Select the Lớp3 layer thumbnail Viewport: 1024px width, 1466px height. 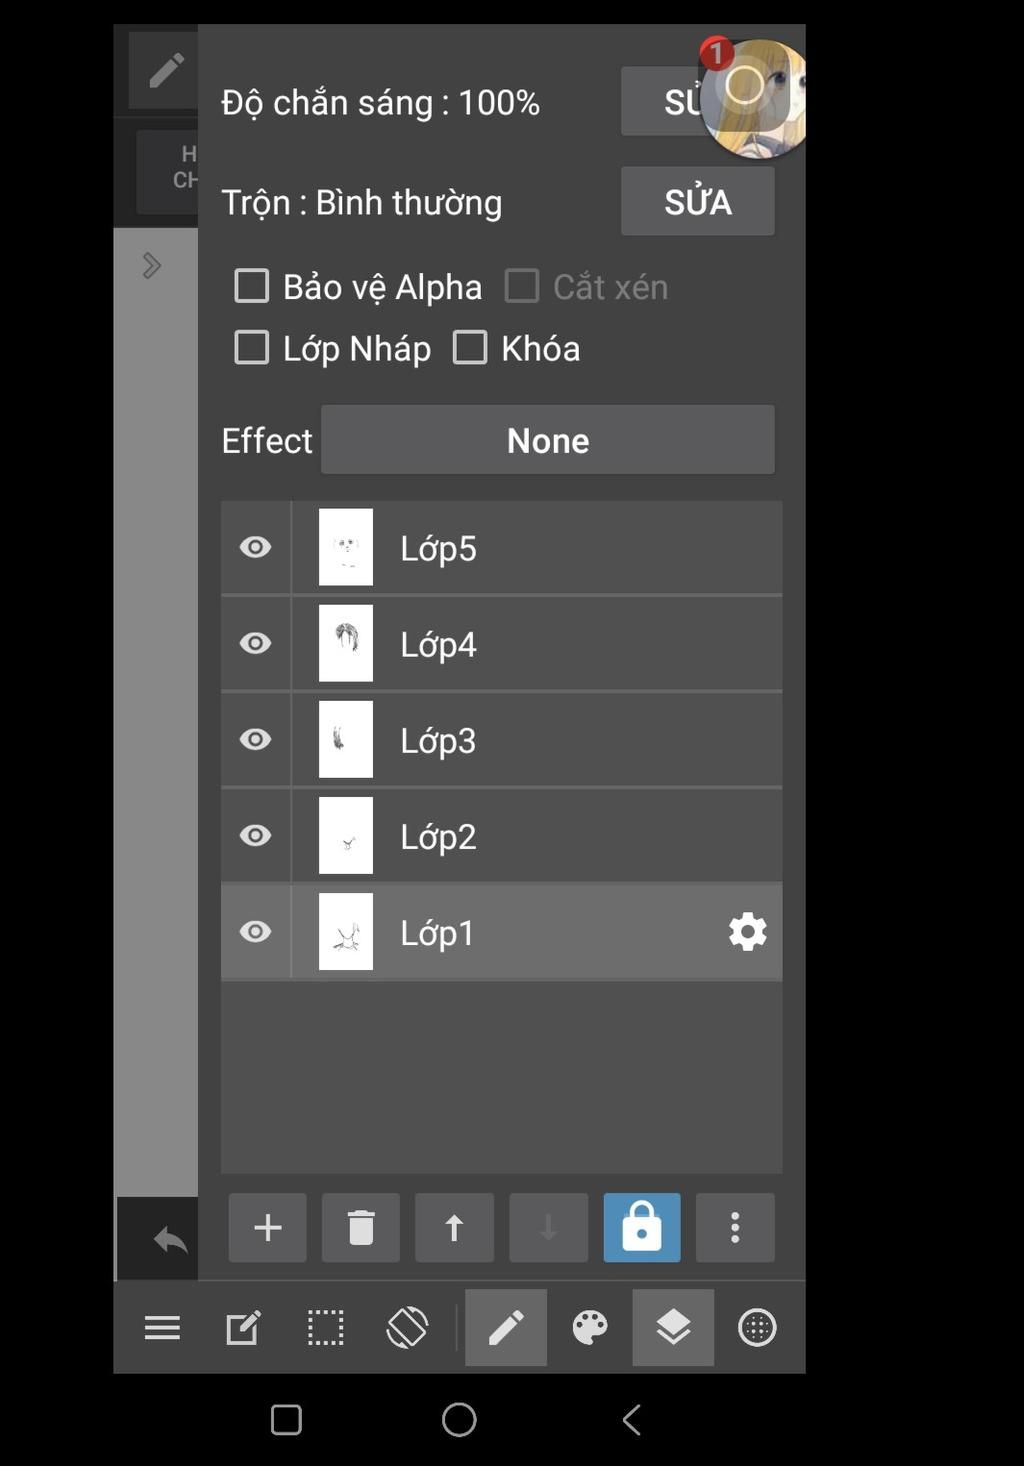(x=346, y=739)
